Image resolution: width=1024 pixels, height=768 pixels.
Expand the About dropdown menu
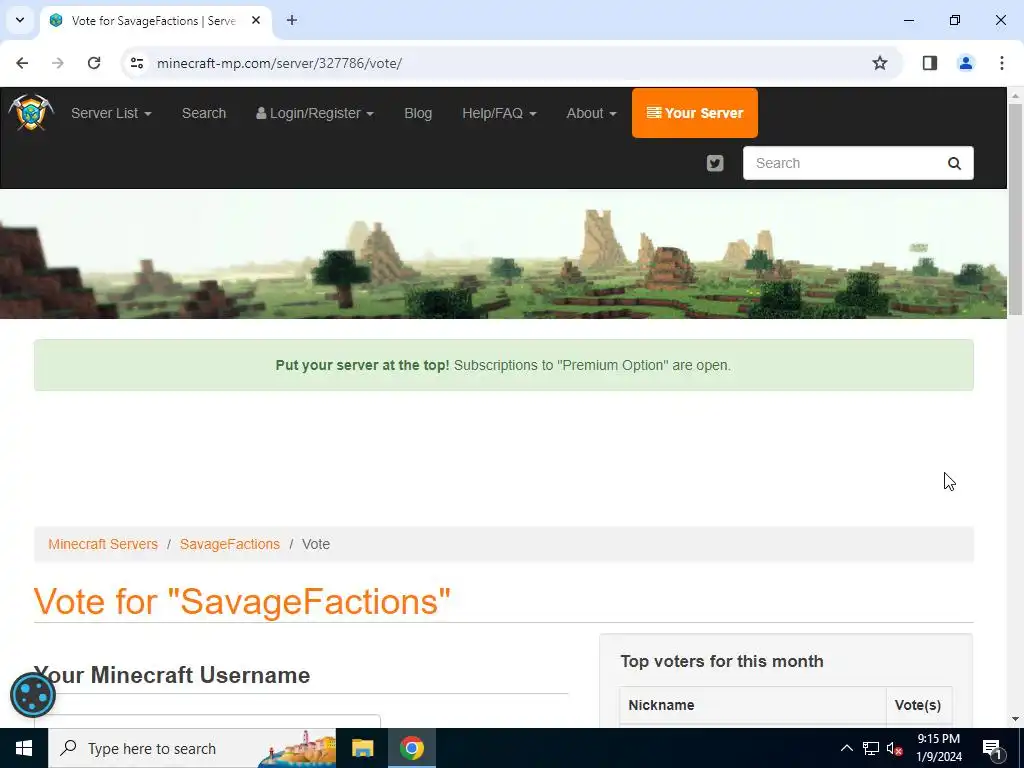pyautogui.click(x=591, y=113)
